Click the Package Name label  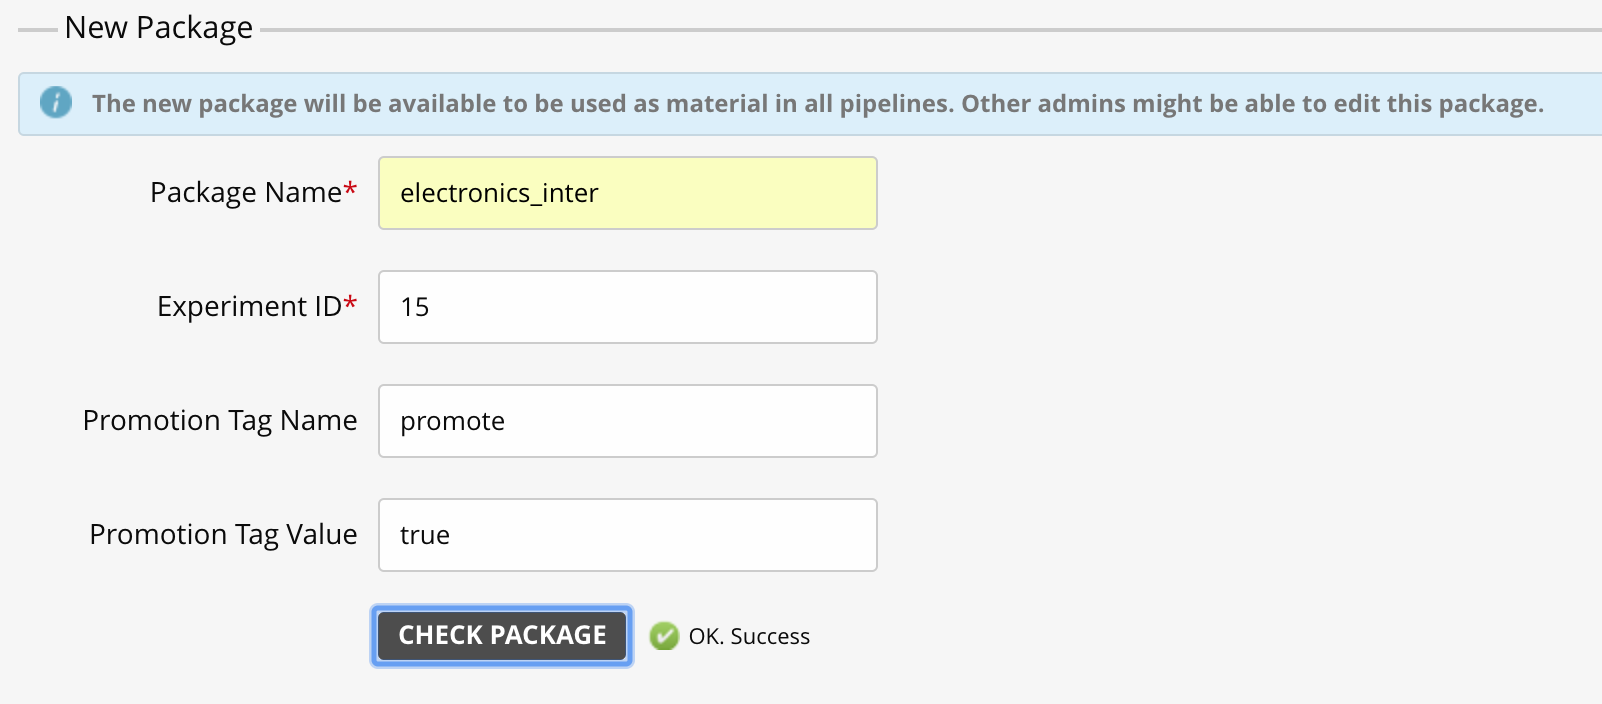click(x=245, y=192)
